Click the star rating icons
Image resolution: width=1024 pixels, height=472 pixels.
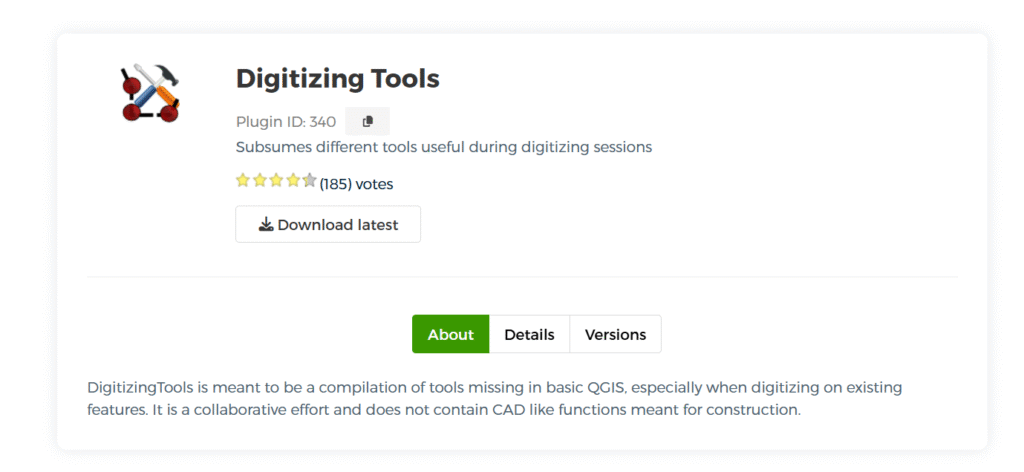[x=276, y=180]
